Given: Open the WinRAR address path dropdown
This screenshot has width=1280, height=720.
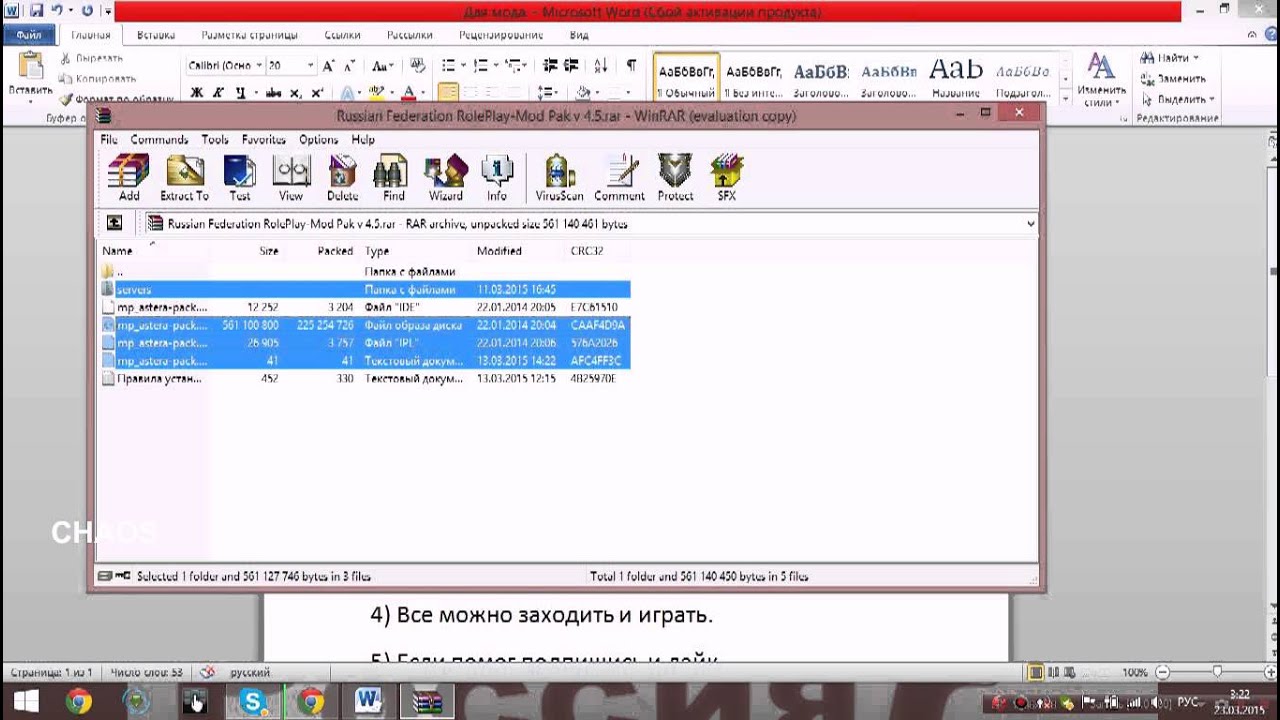Looking at the screenshot, I should point(1030,224).
